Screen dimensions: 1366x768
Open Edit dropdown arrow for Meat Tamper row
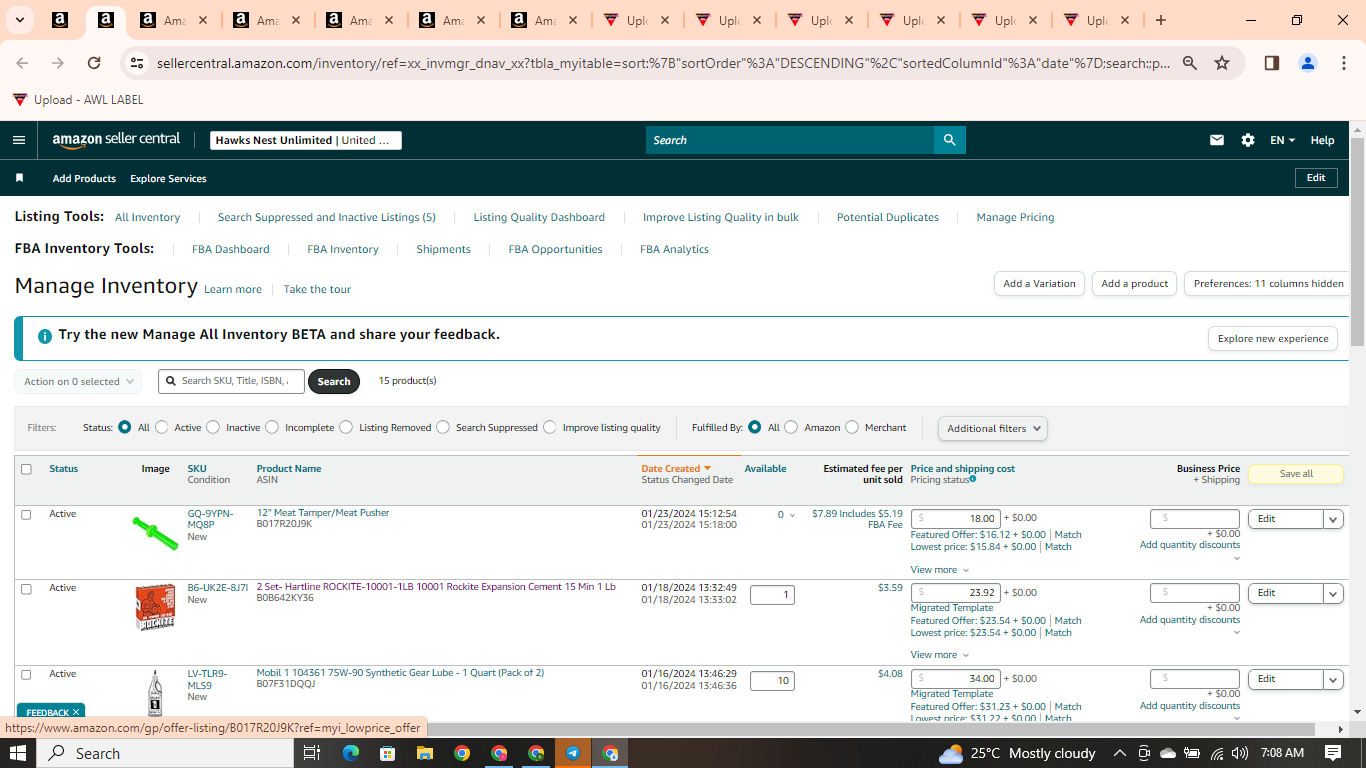(1333, 519)
